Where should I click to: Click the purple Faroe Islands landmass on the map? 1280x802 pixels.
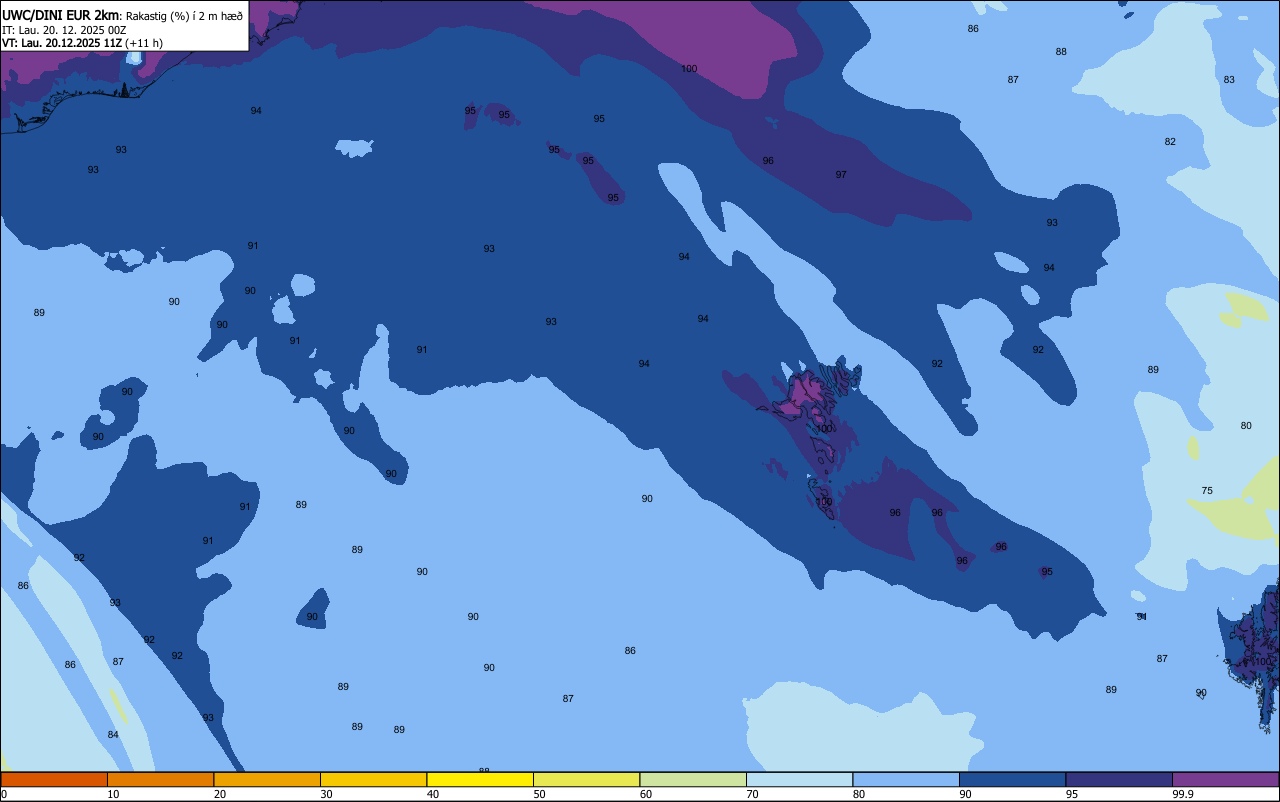(810, 393)
